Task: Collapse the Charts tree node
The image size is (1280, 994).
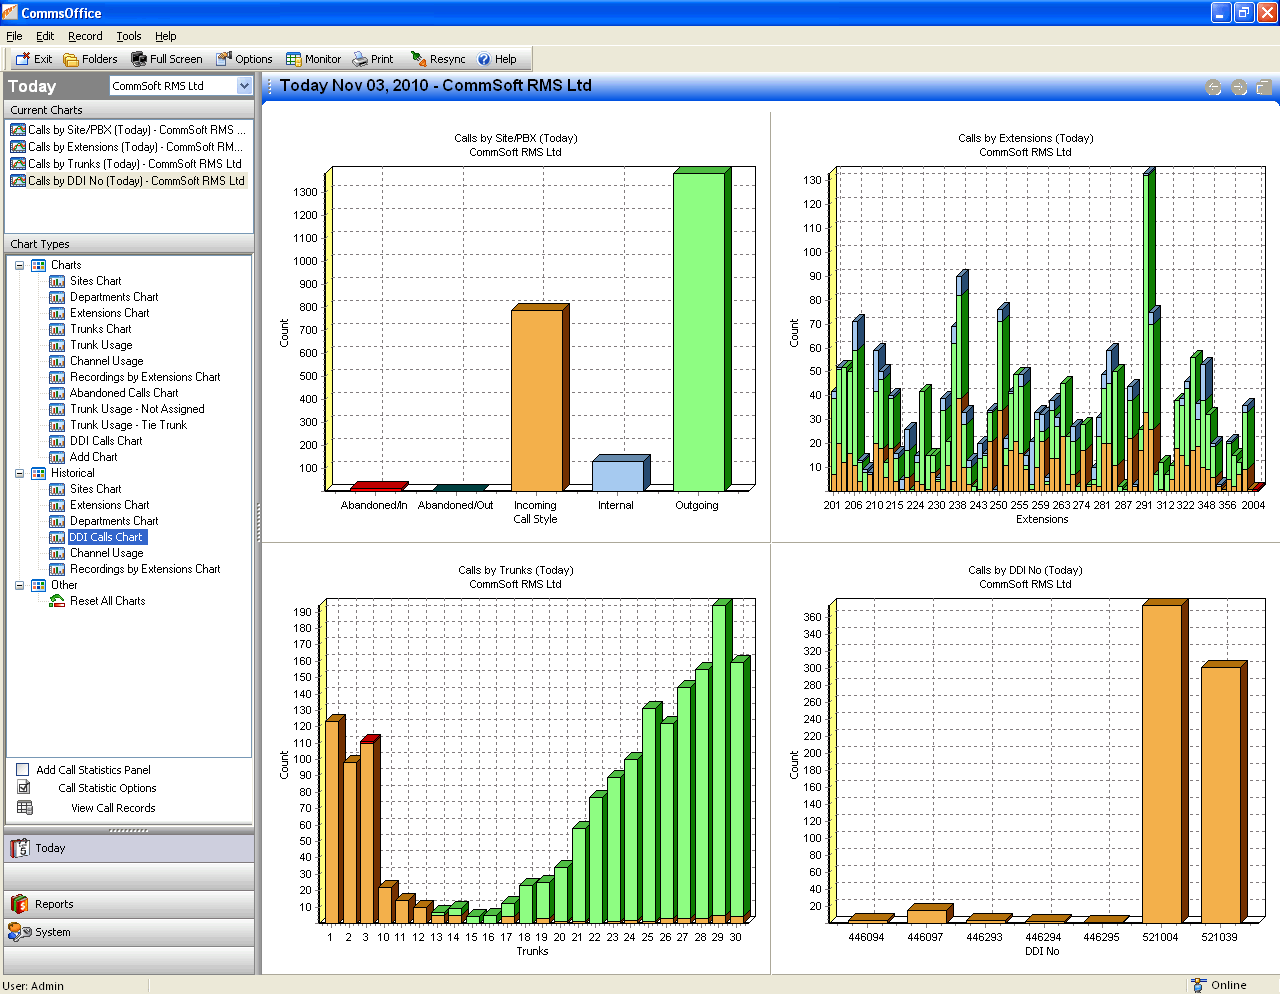Action: click(x=19, y=265)
